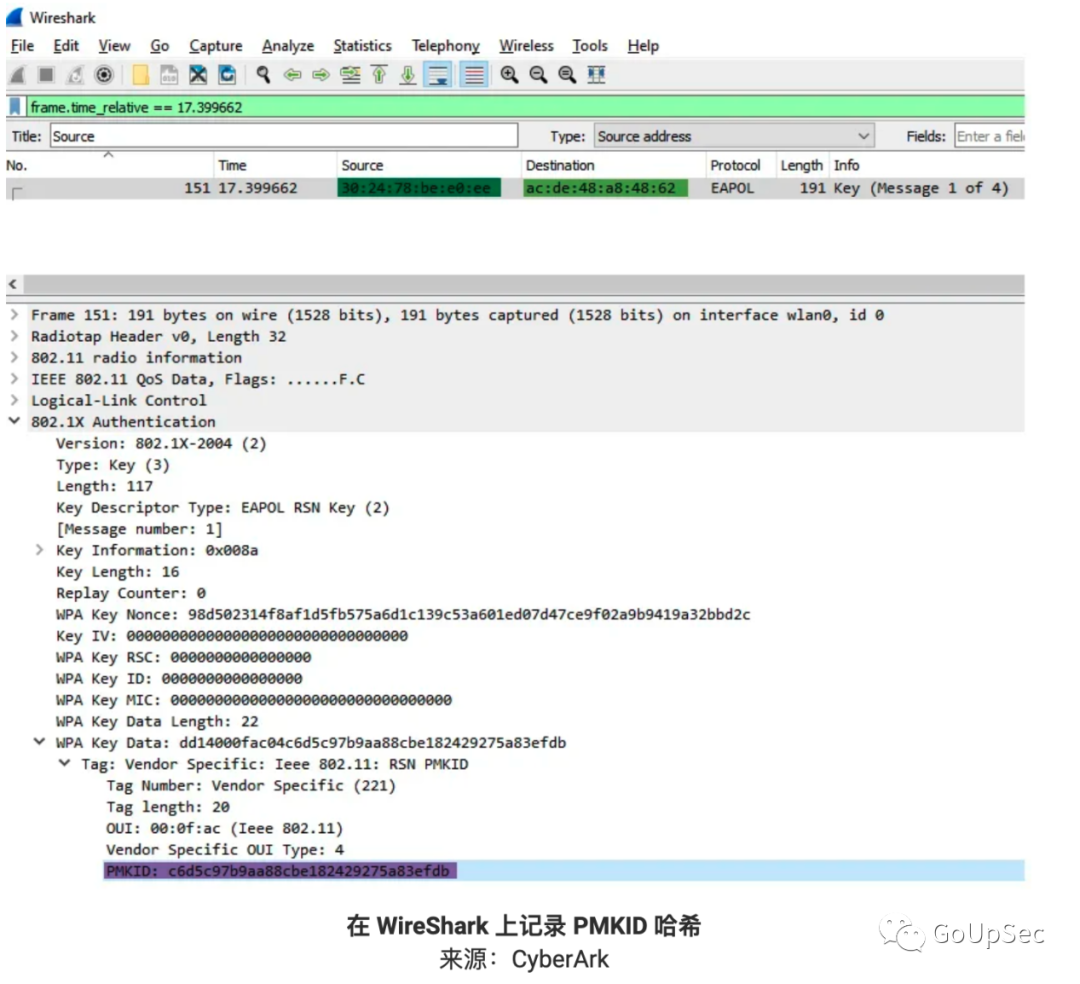Click the display filter bookmark icon
This screenshot has height=984, width=1080.
click(x=14, y=107)
